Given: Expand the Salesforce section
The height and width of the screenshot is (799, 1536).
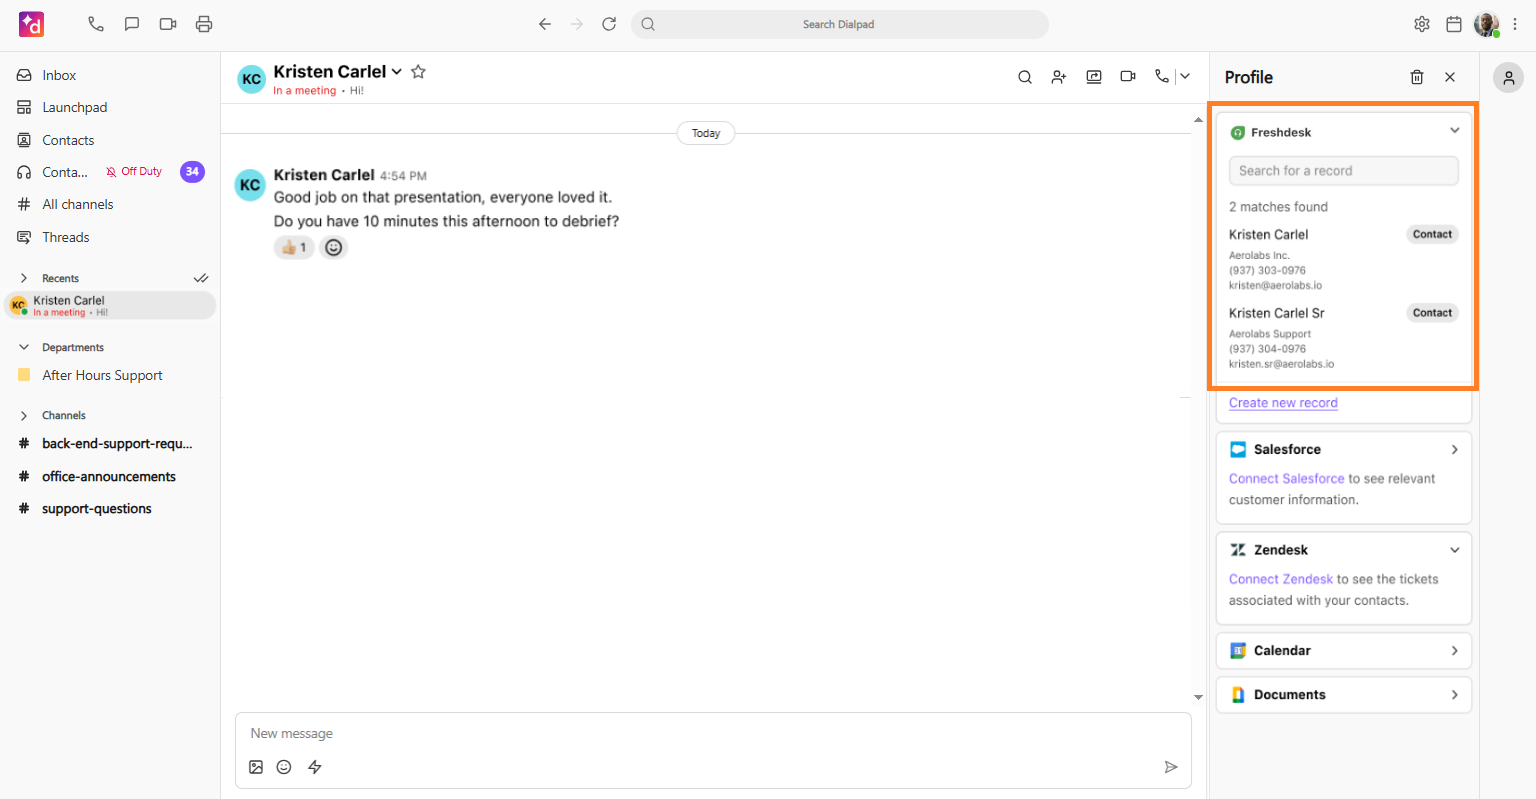Looking at the screenshot, I should (x=1455, y=449).
